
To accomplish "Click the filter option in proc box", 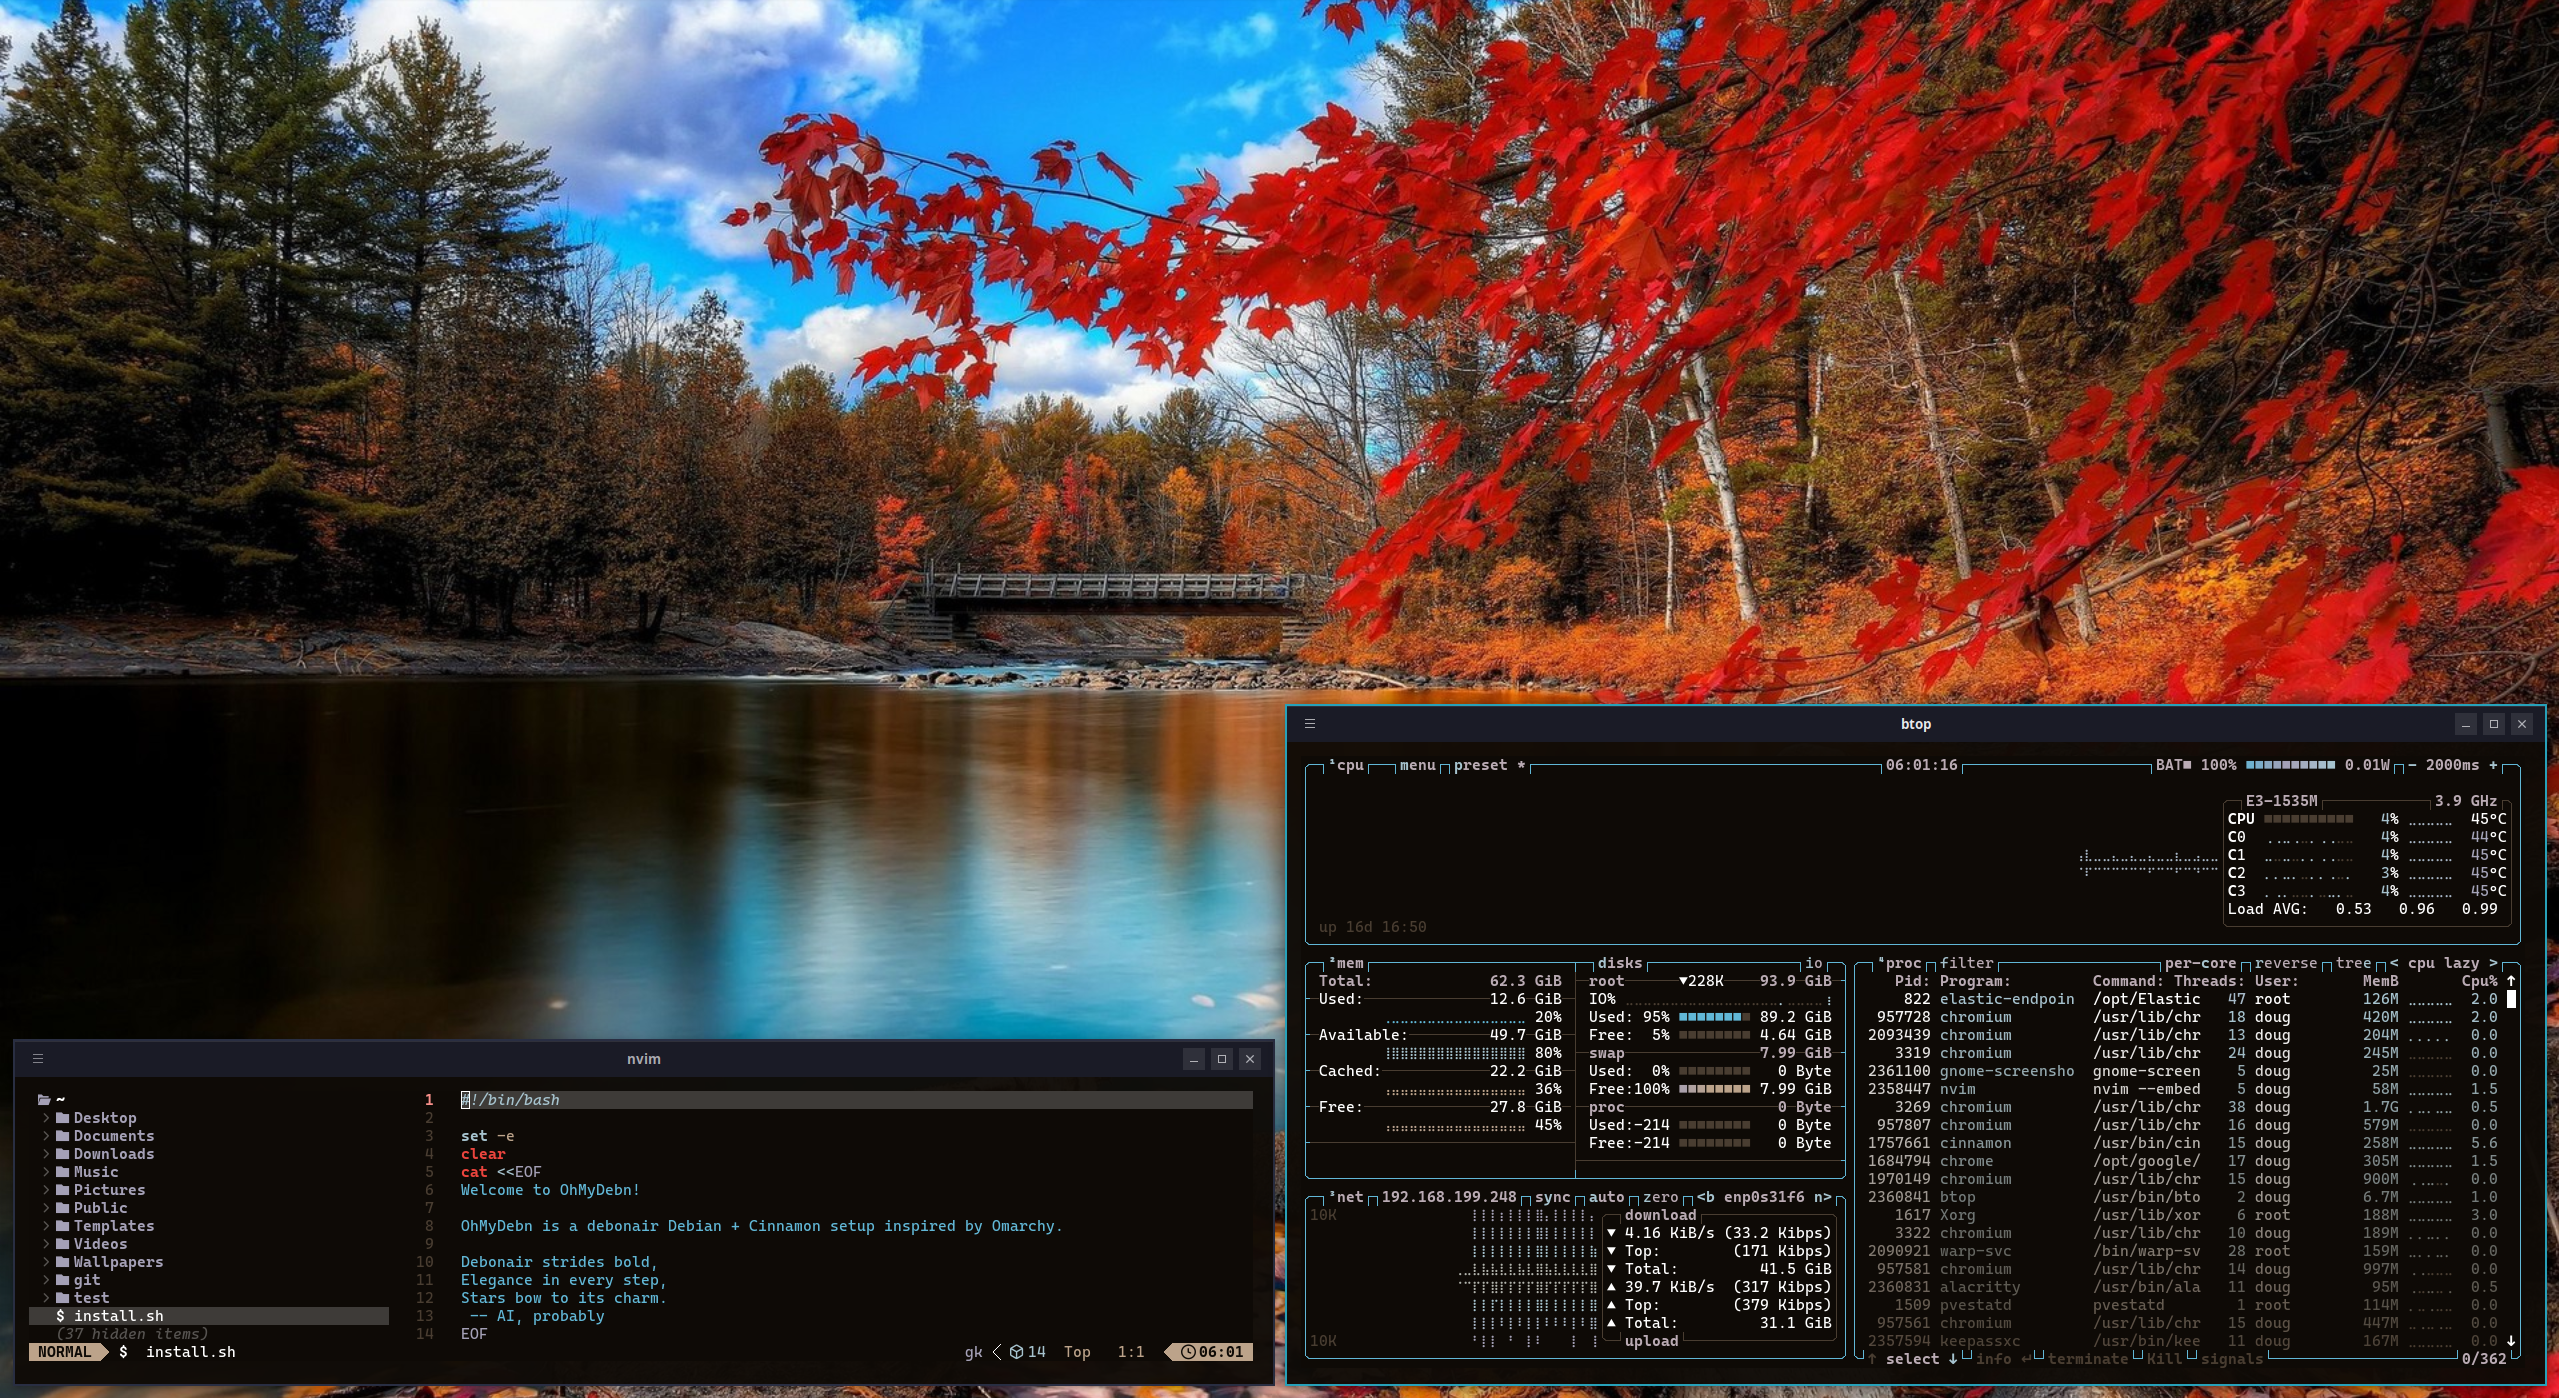I will point(1966,963).
